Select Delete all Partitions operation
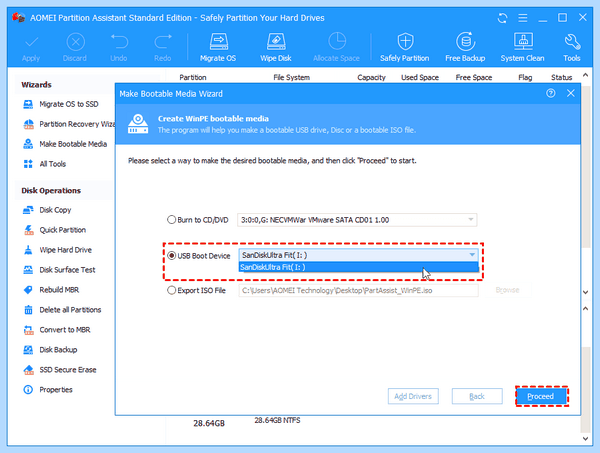Image resolution: width=600 pixels, height=453 pixels. pyautogui.click(x=62, y=310)
